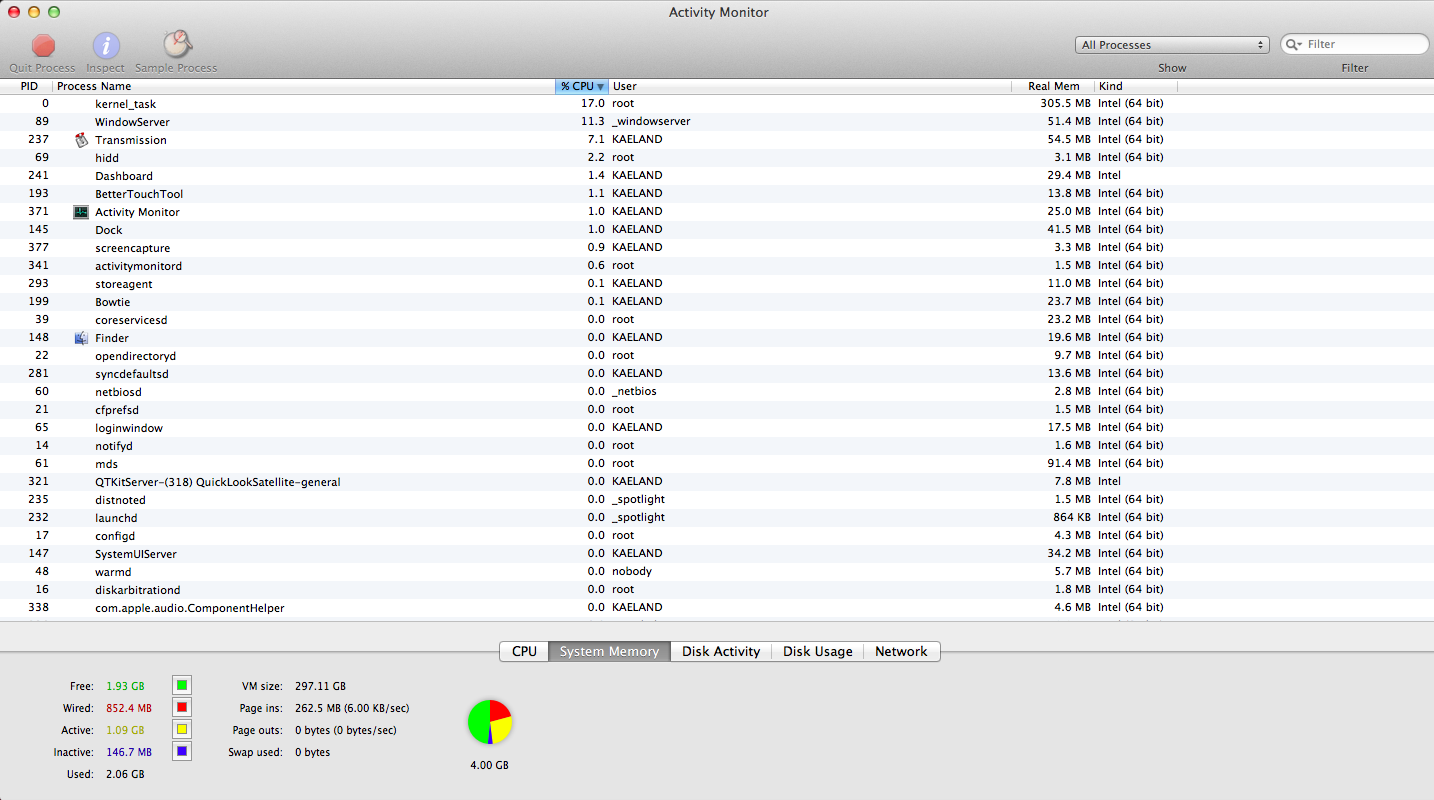Switch to the Disk Usage tab

pyautogui.click(x=818, y=651)
